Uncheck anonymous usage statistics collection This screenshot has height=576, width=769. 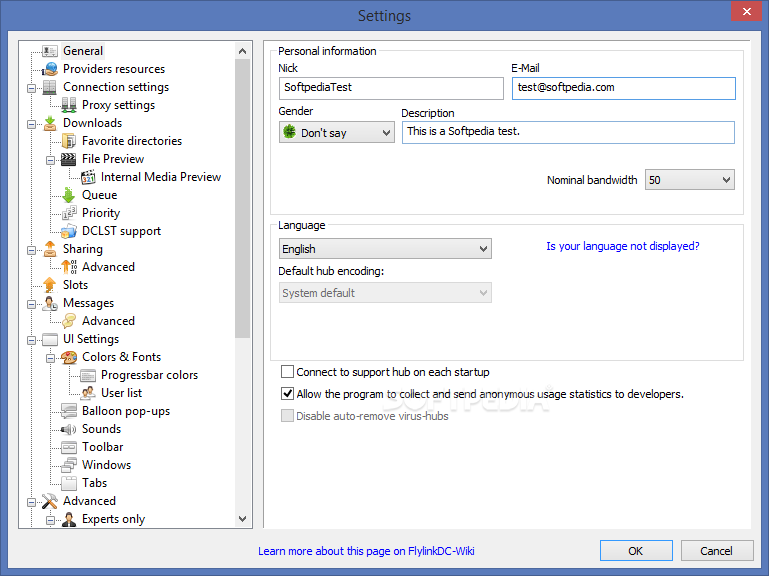point(287,394)
